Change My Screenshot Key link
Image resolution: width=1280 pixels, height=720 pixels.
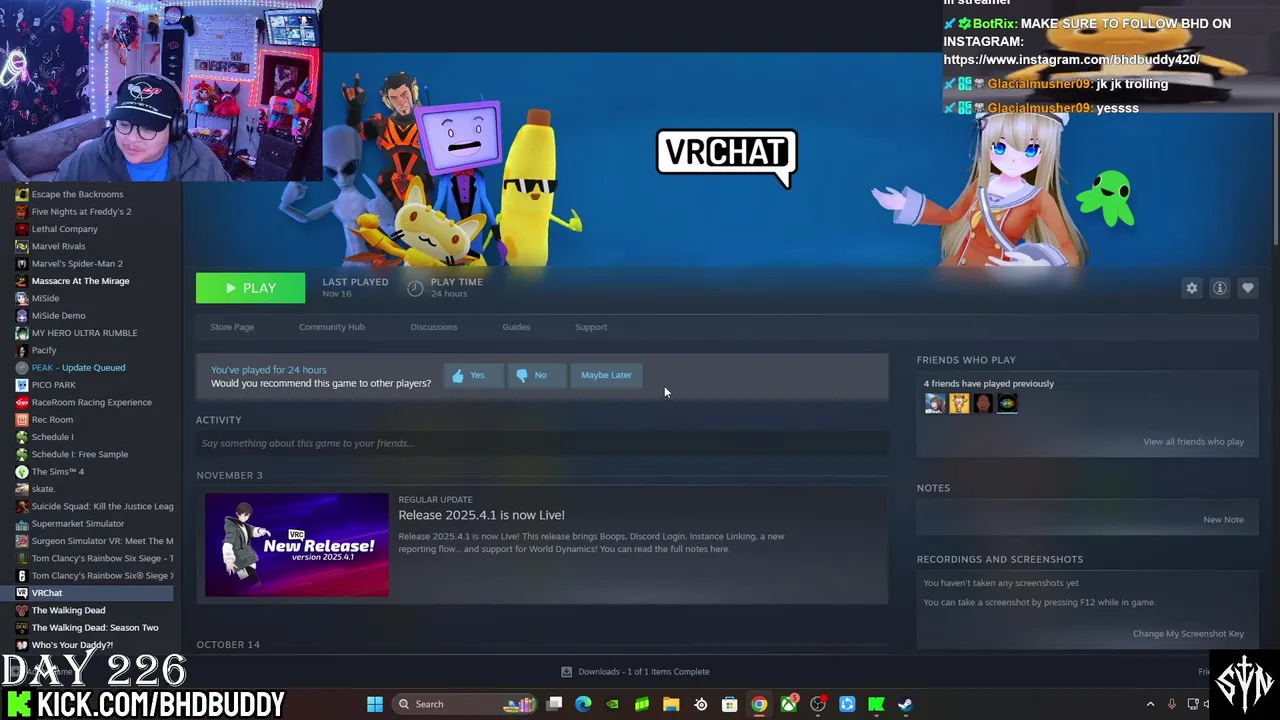pos(1188,634)
